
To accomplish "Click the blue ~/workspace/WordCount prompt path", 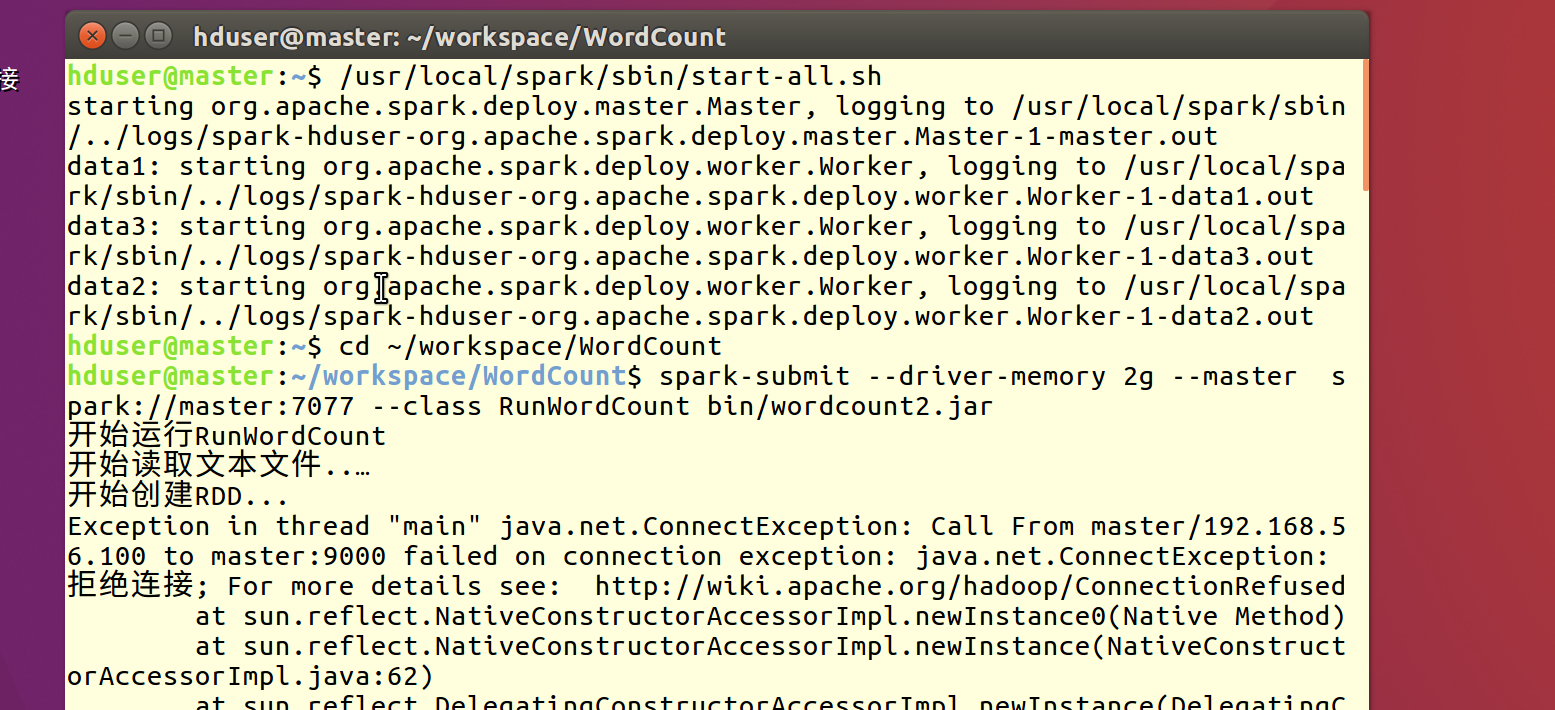I will [459, 376].
